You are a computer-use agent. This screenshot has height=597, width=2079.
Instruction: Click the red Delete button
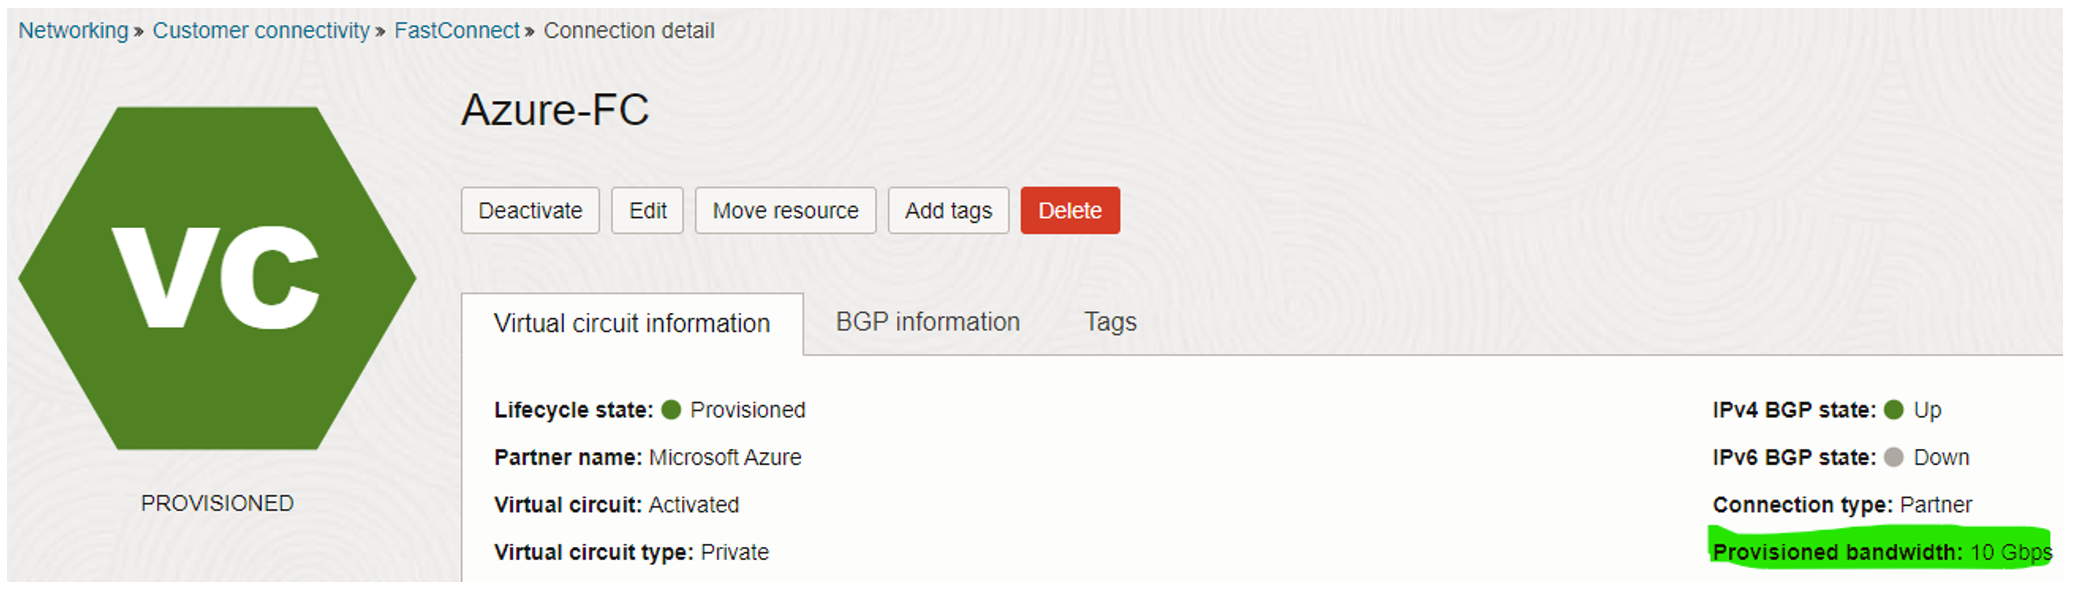(x=1069, y=210)
